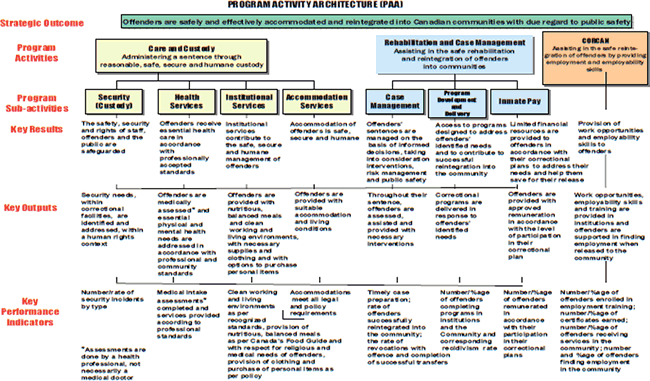Click indicator 'Accommodations meet all legal and policy requirements'
Screen dimensions: 650x381
point(320,303)
